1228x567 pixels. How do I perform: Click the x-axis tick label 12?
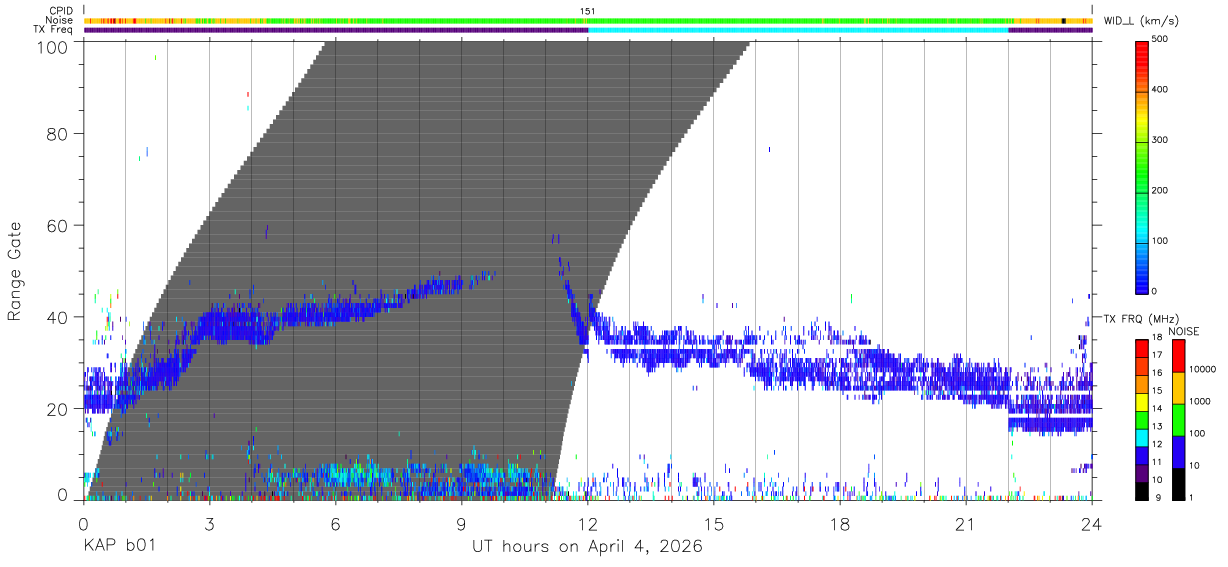588,524
